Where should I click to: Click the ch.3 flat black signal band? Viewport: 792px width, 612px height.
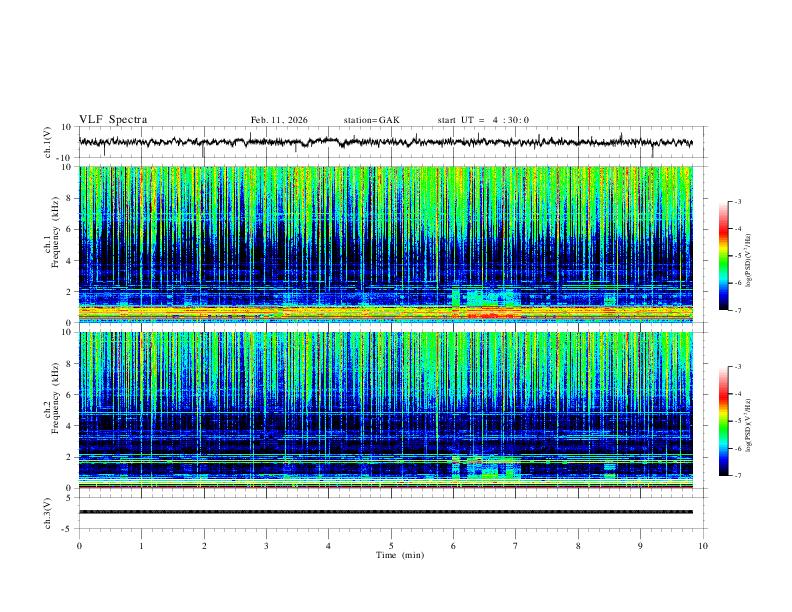click(386, 512)
